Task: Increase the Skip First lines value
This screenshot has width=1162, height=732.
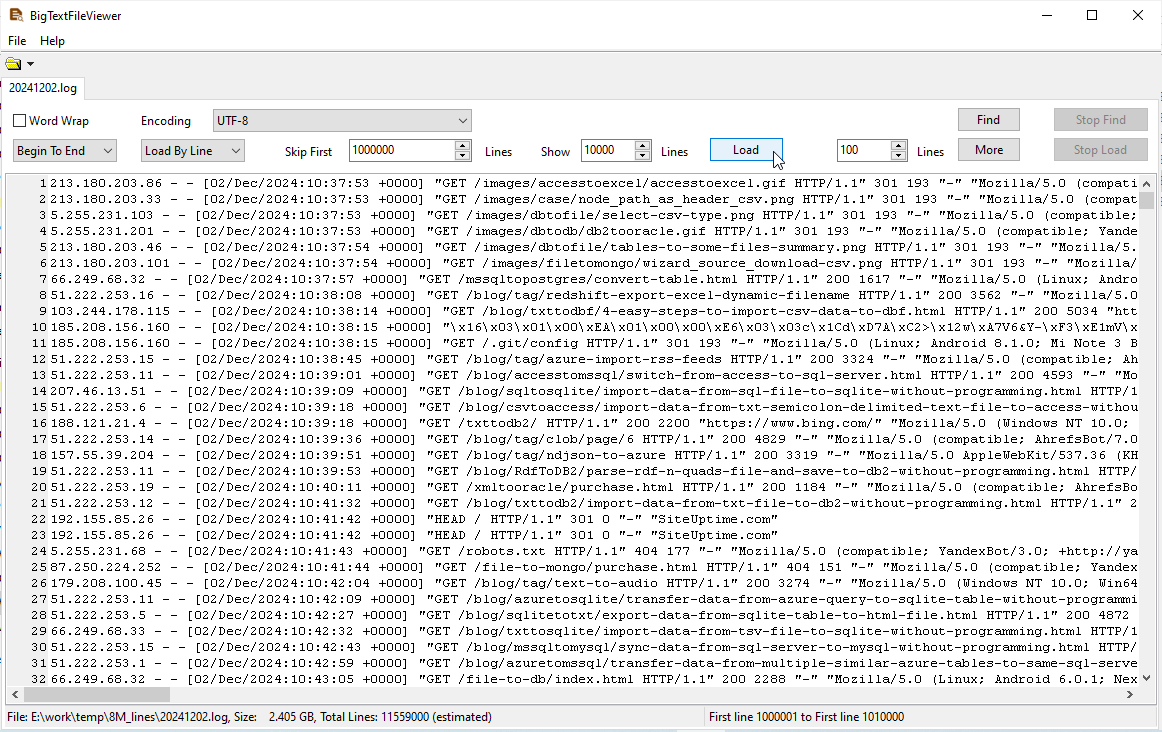Action: [x=462, y=146]
